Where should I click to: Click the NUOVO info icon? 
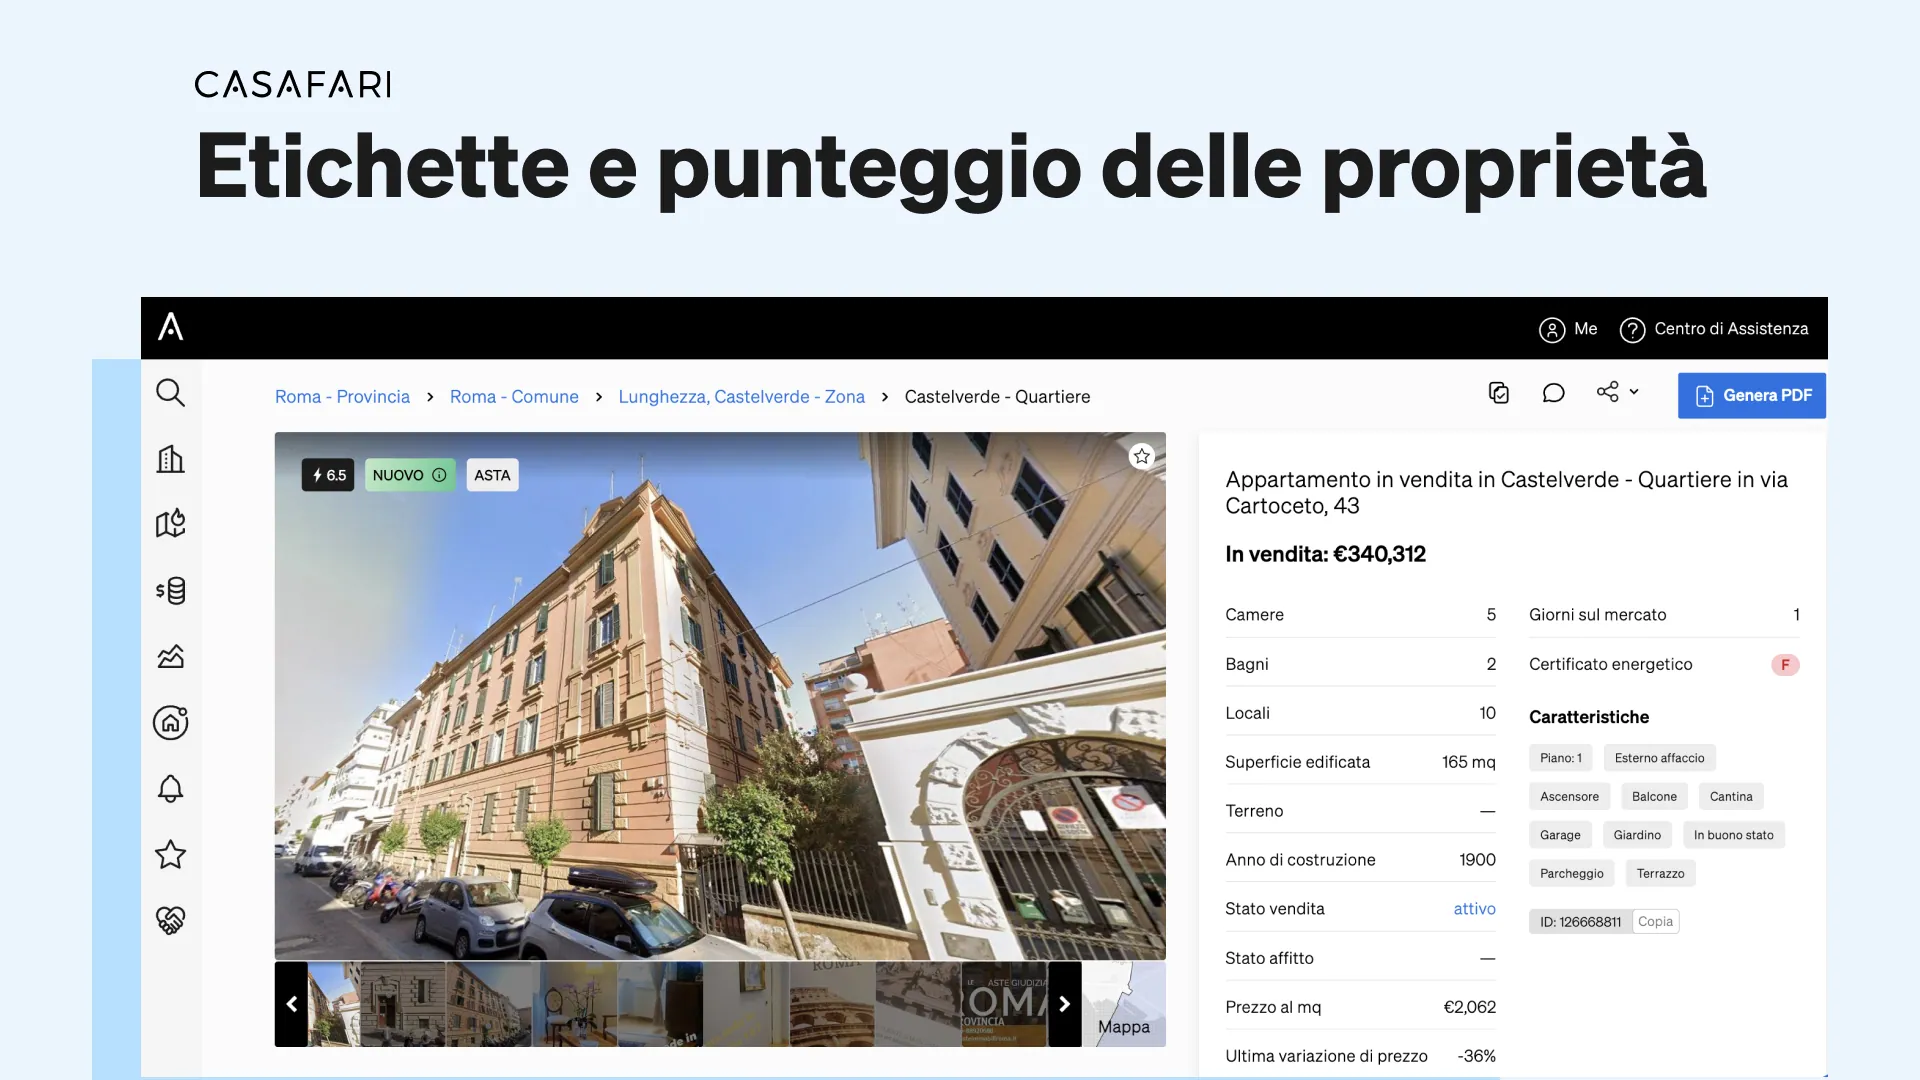[x=439, y=475]
